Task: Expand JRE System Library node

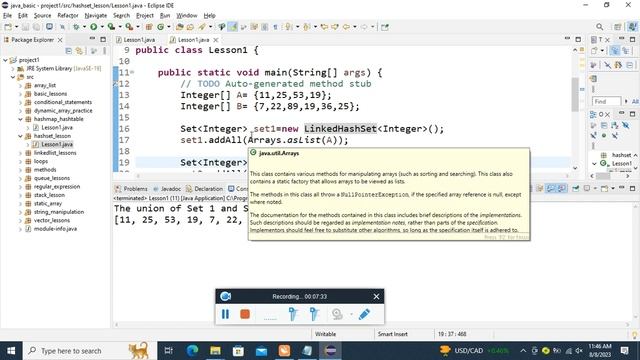Action: 13,69
